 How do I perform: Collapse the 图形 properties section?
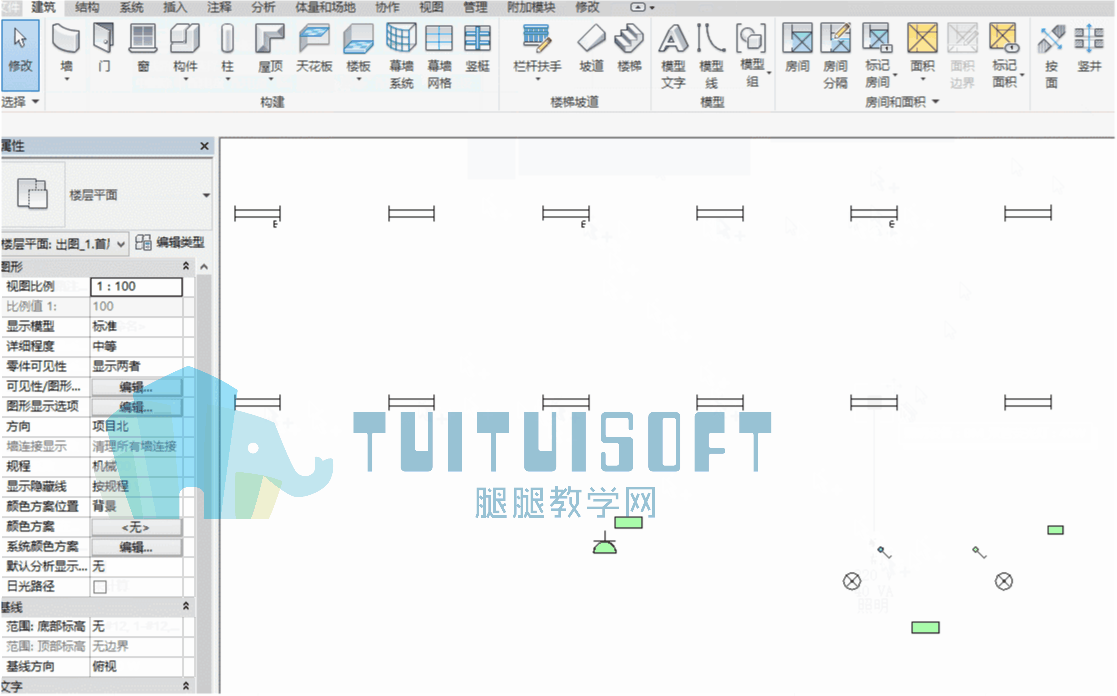click(x=186, y=266)
